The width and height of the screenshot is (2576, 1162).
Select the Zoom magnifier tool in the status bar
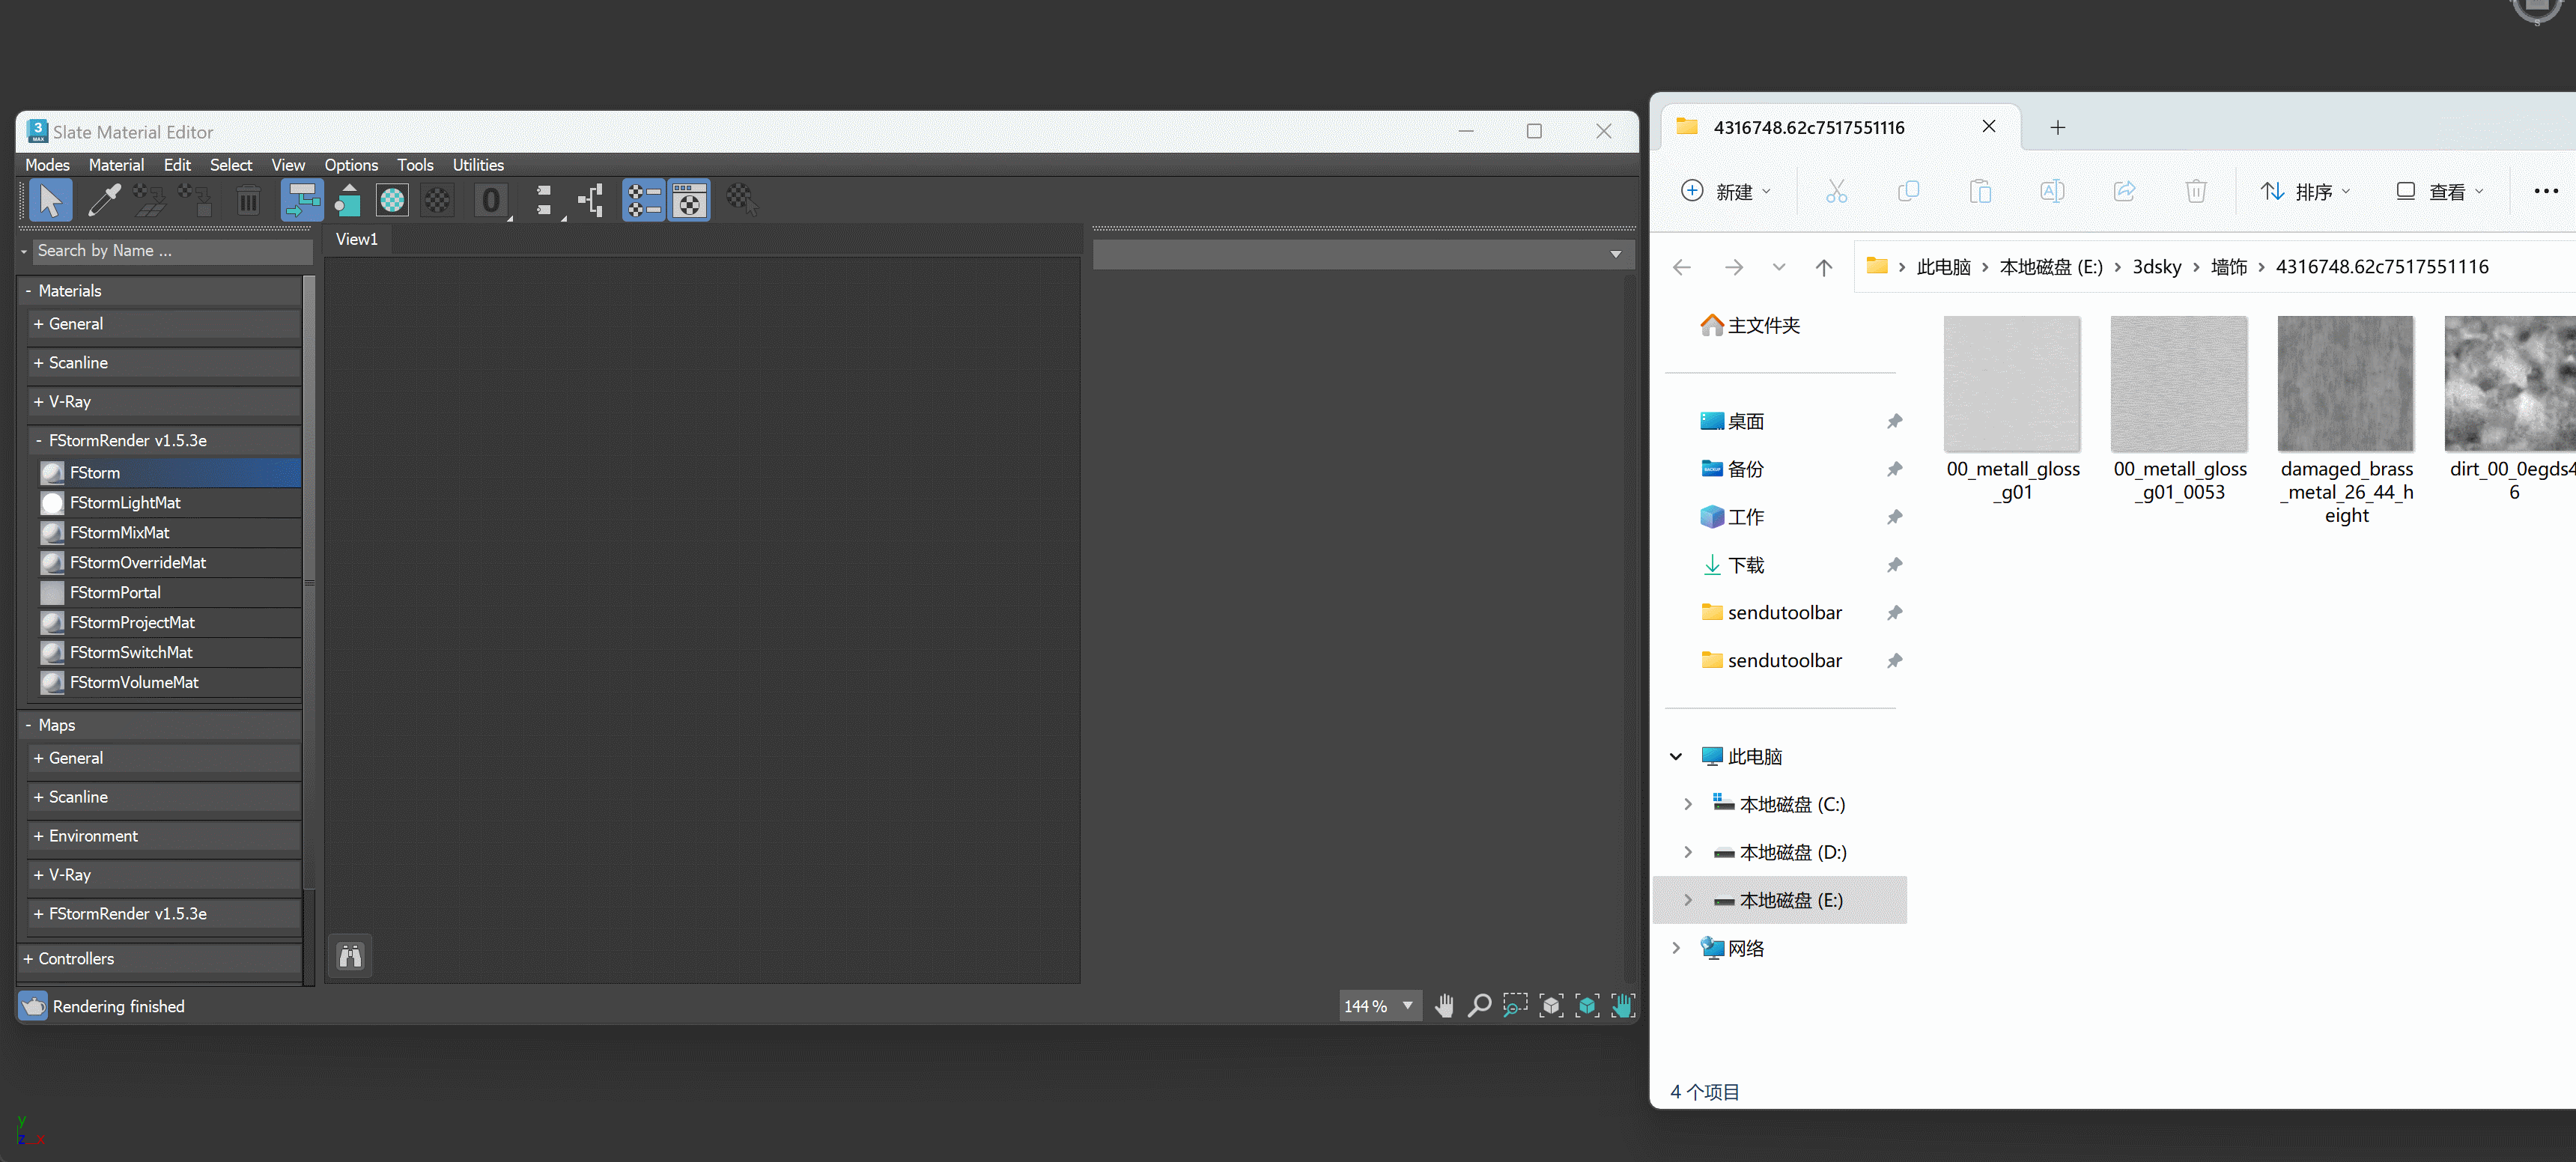tap(1479, 1006)
